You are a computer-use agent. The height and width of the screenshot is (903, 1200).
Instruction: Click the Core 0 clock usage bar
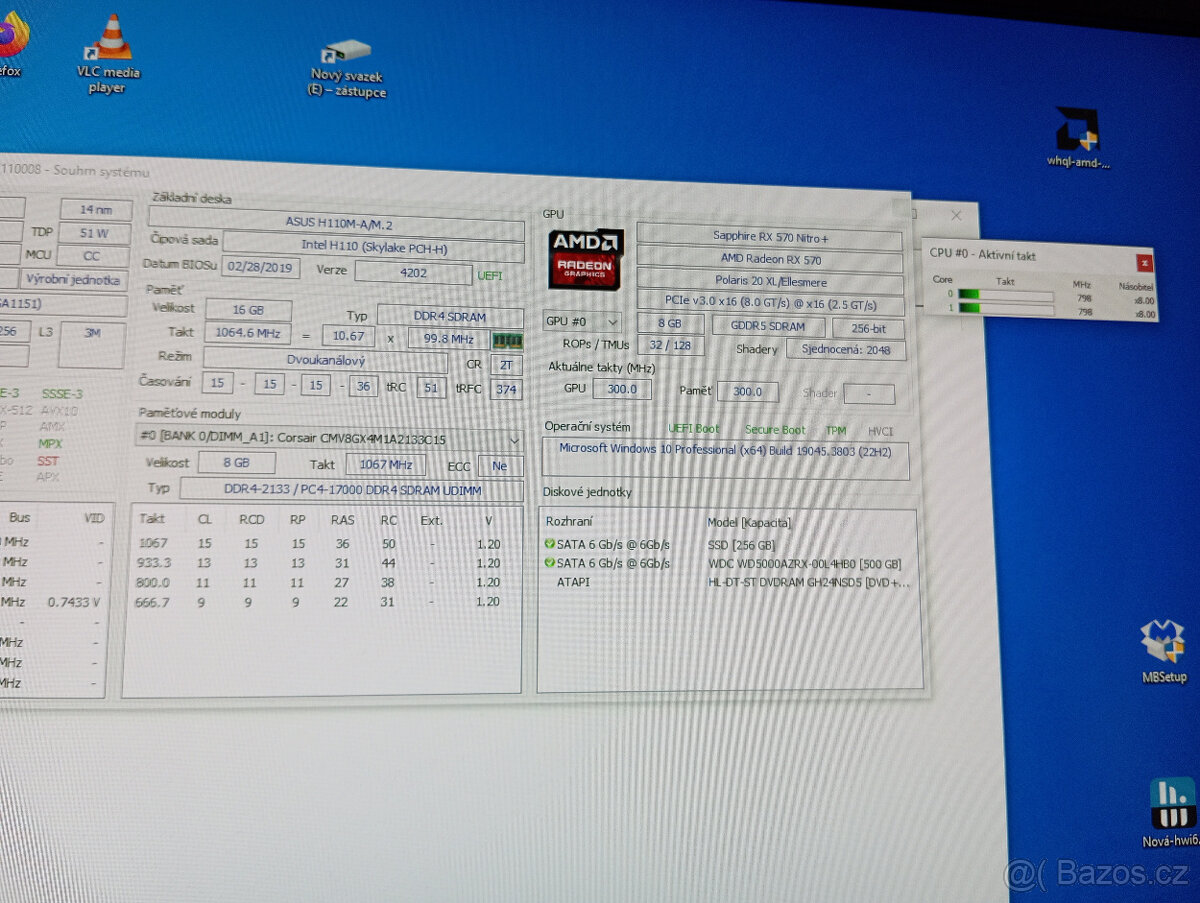coord(1005,295)
